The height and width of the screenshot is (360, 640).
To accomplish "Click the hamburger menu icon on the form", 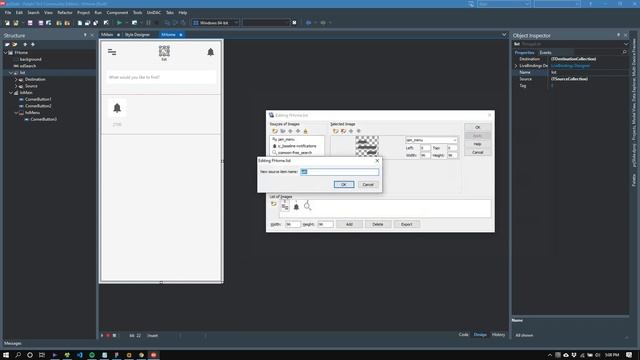I will (x=112, y=52).
